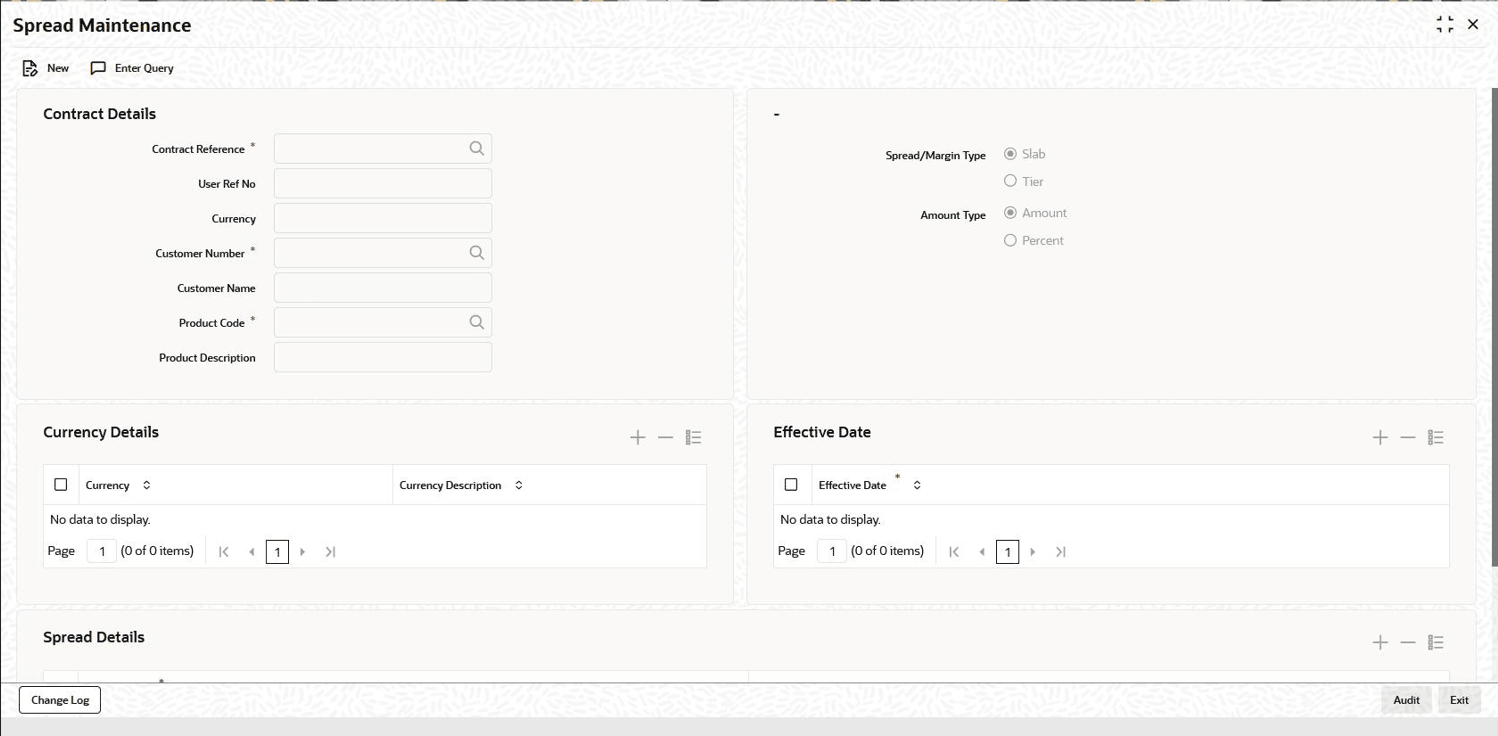Focus the Customer Name field
The width and height of the screenshot is (1498, 736).
(383, 288)
